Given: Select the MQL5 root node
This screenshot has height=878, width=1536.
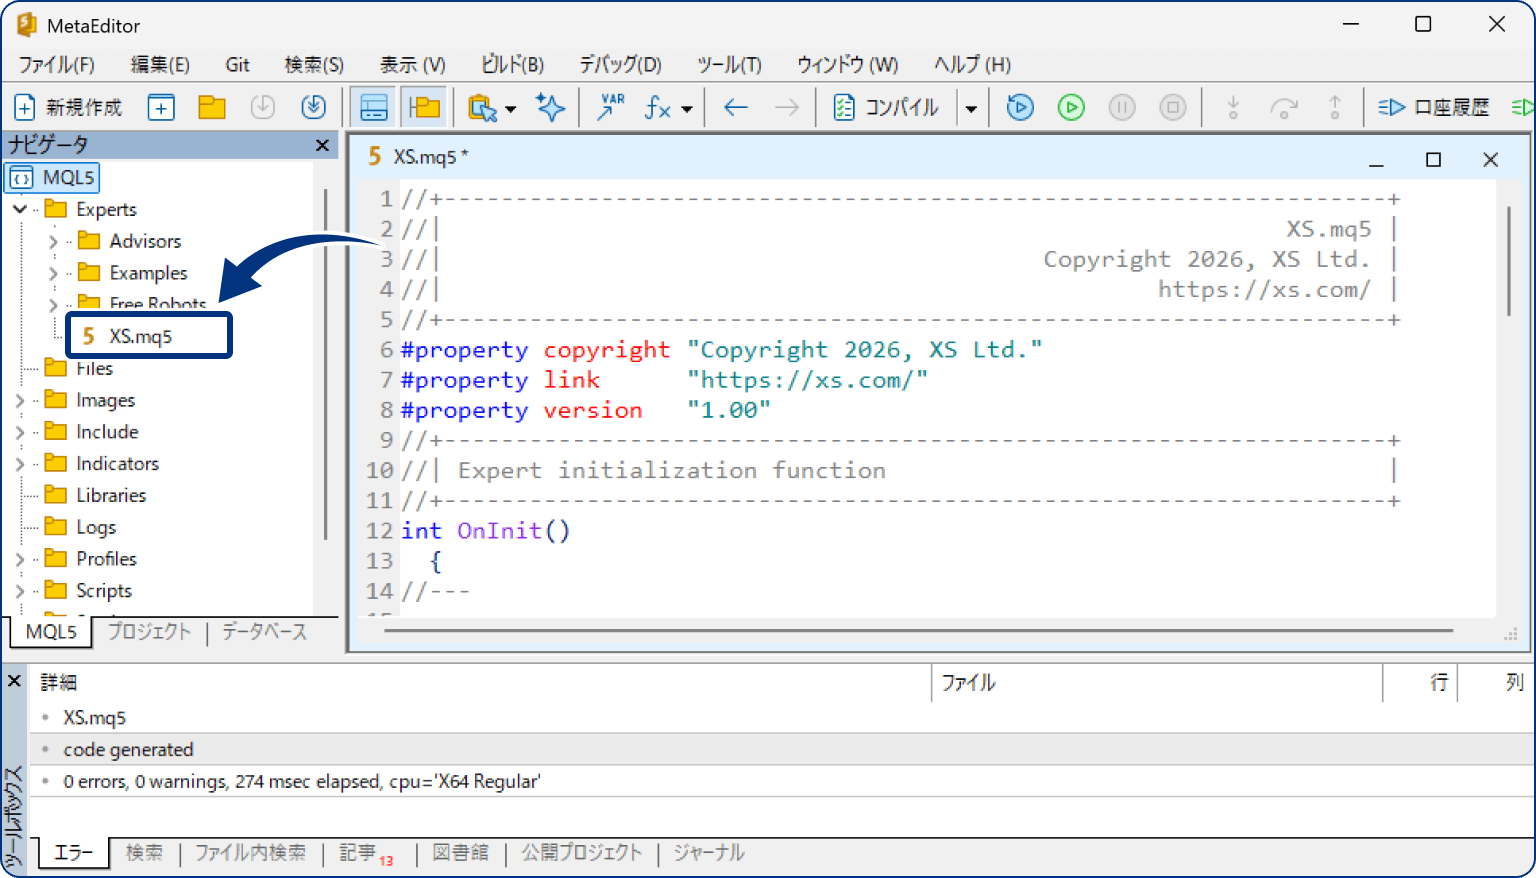Looking at the screenshot, I should [x=53, y=177].
